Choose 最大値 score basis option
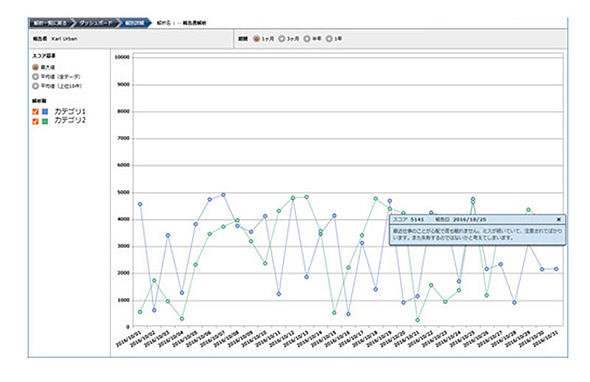This screenshot has height=382, width=590. coord(36,67)
